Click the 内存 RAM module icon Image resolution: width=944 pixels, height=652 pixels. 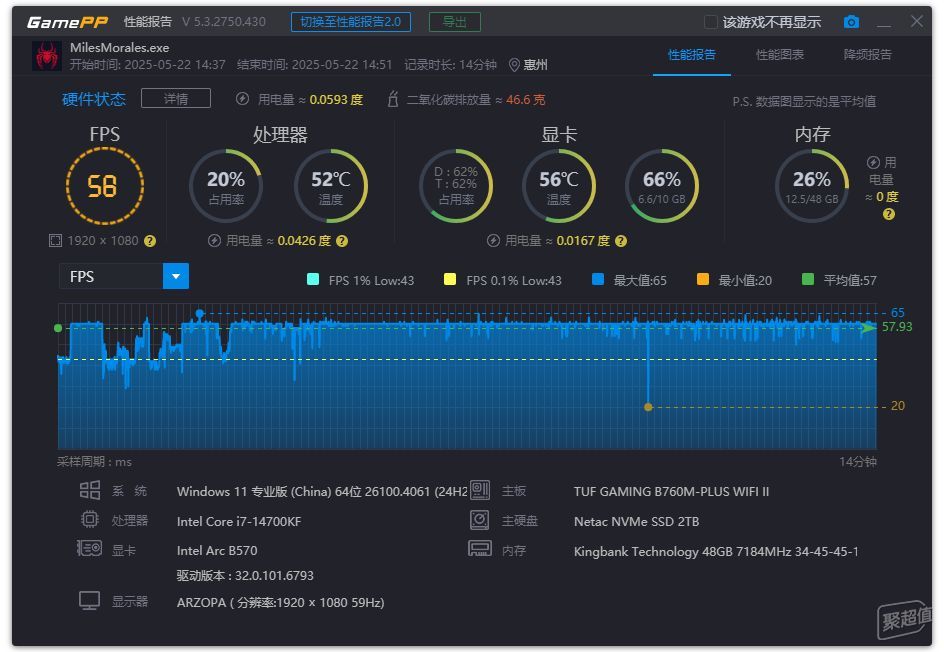(x=480, y=548)
